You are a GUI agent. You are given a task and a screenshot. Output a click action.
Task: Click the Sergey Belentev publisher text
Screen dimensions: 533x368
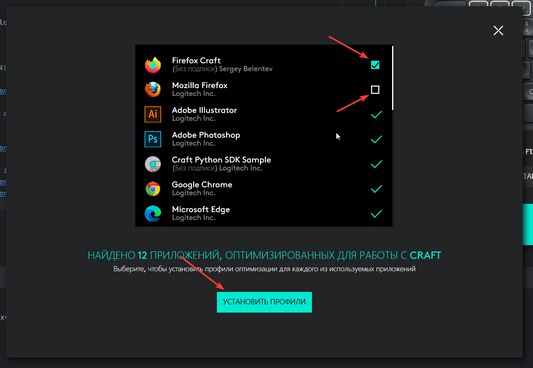coord(245,69)
